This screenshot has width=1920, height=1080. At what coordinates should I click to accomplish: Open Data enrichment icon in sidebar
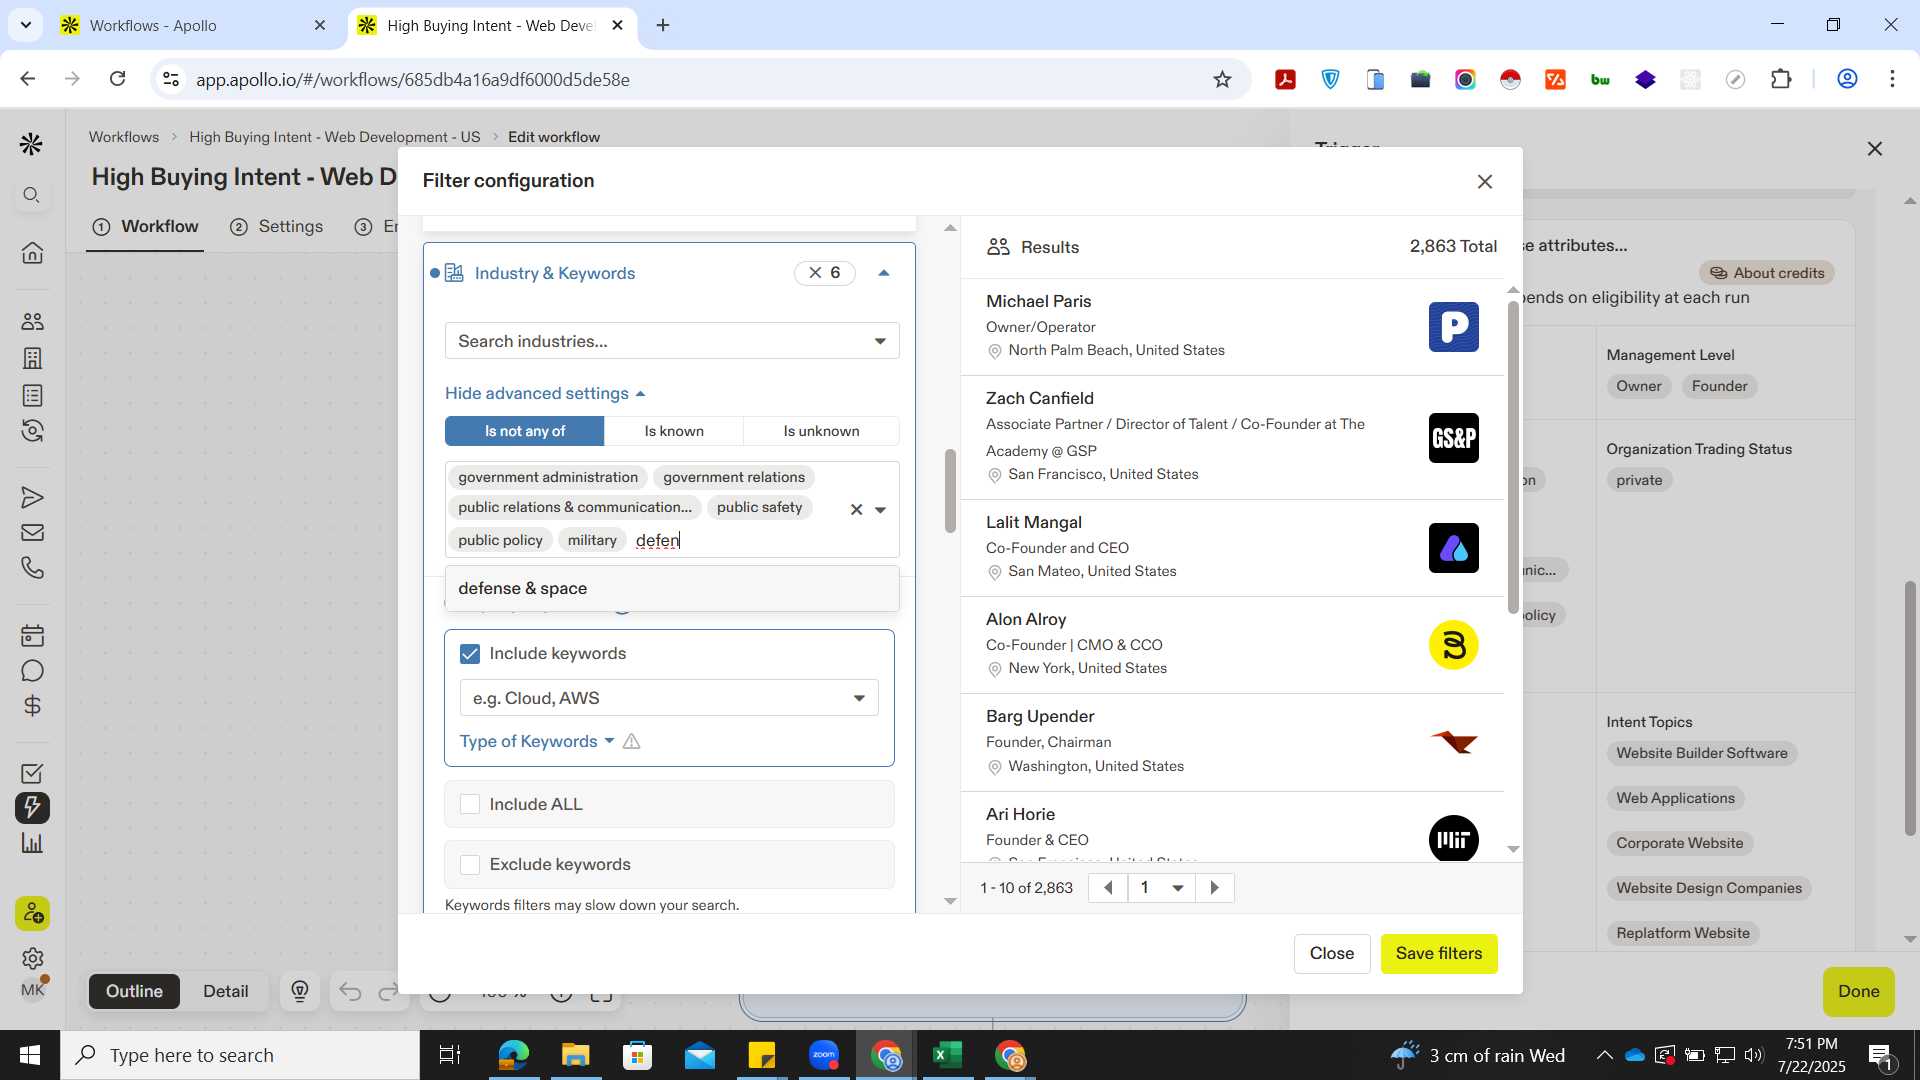click(32, 431)
